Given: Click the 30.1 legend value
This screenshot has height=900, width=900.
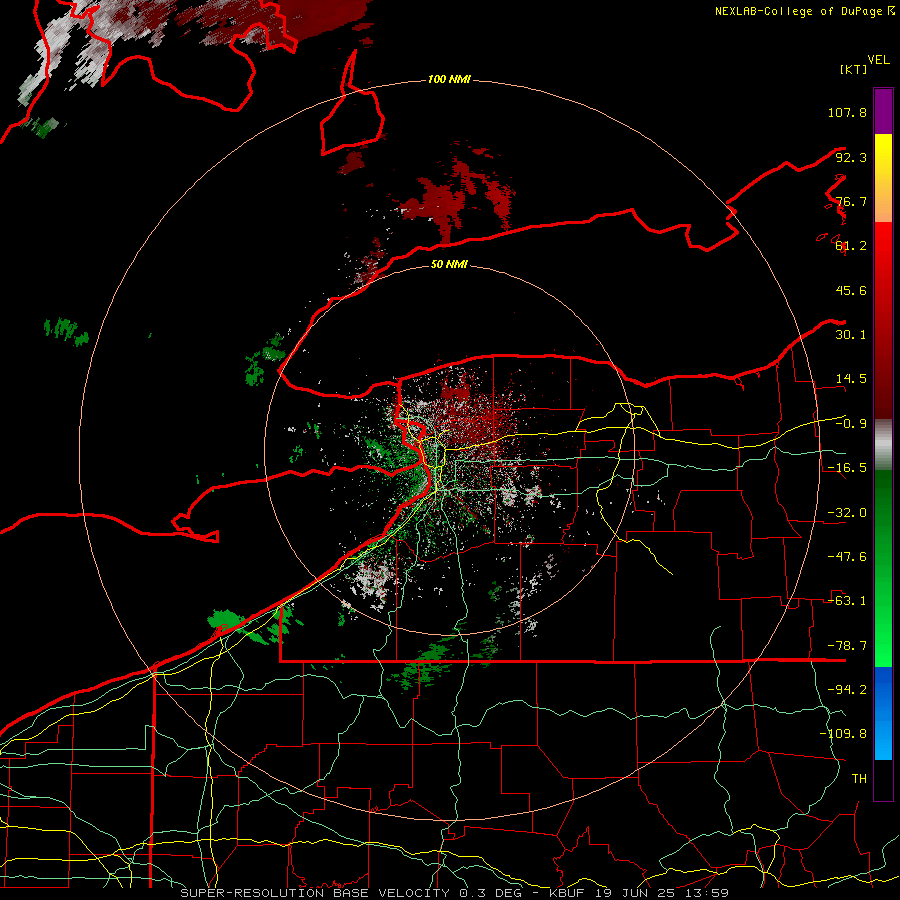Looking at the screenshot, I should pos(851,335).
